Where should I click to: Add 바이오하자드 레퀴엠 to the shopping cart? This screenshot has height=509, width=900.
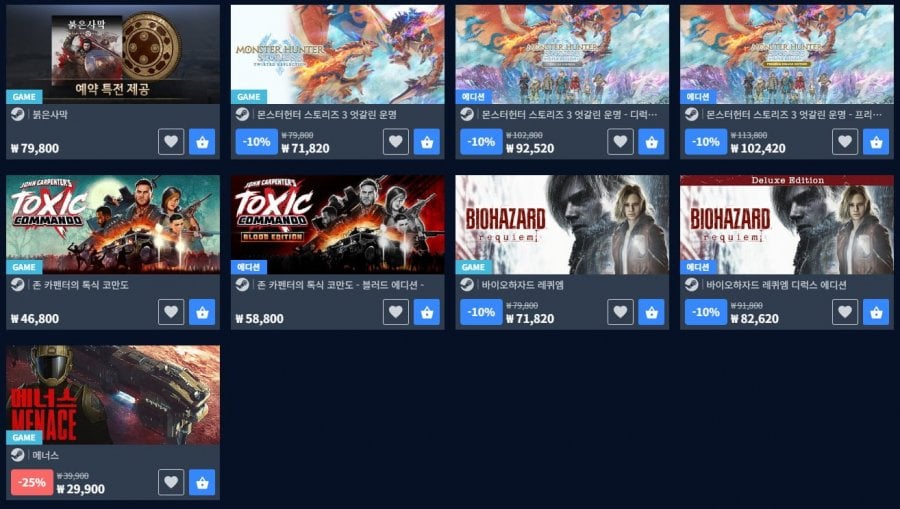point(651,312)
